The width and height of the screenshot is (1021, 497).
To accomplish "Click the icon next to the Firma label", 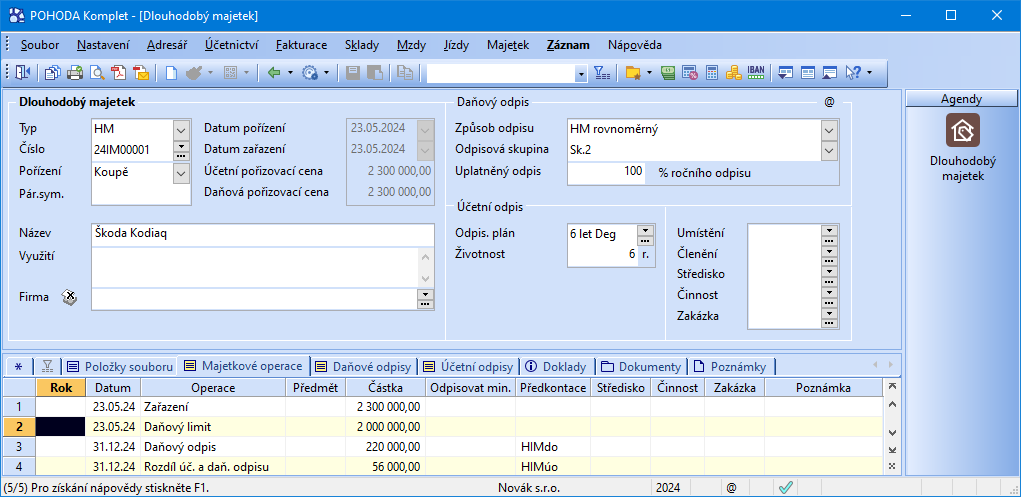I will pyautogui.click(x=70, y=298).
